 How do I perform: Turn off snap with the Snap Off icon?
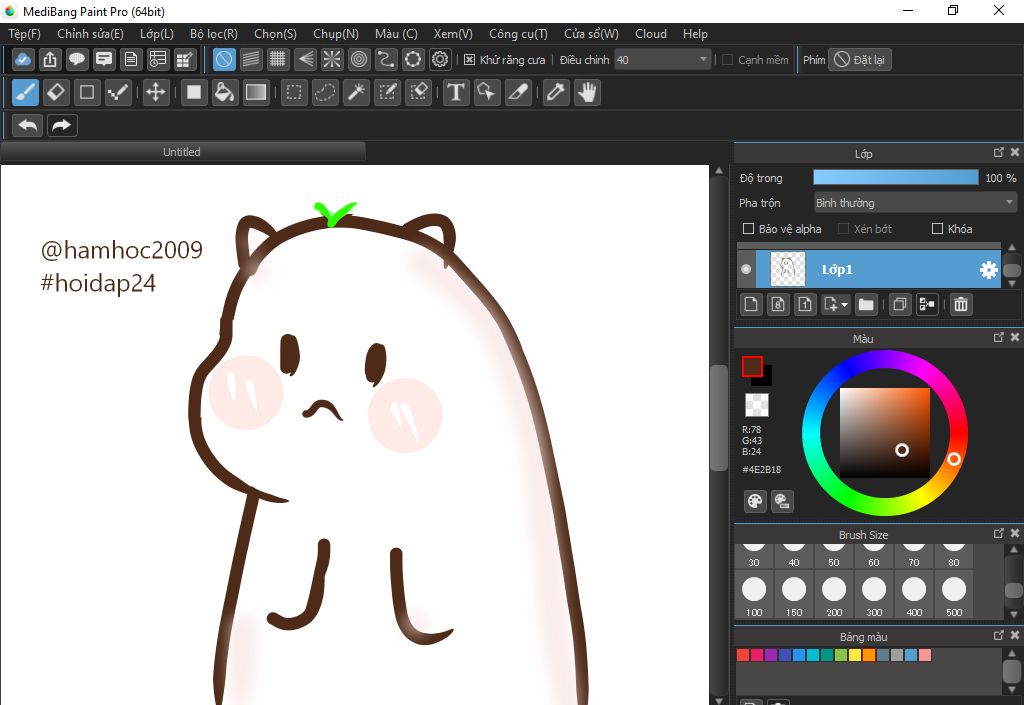[x=224, y=59]
